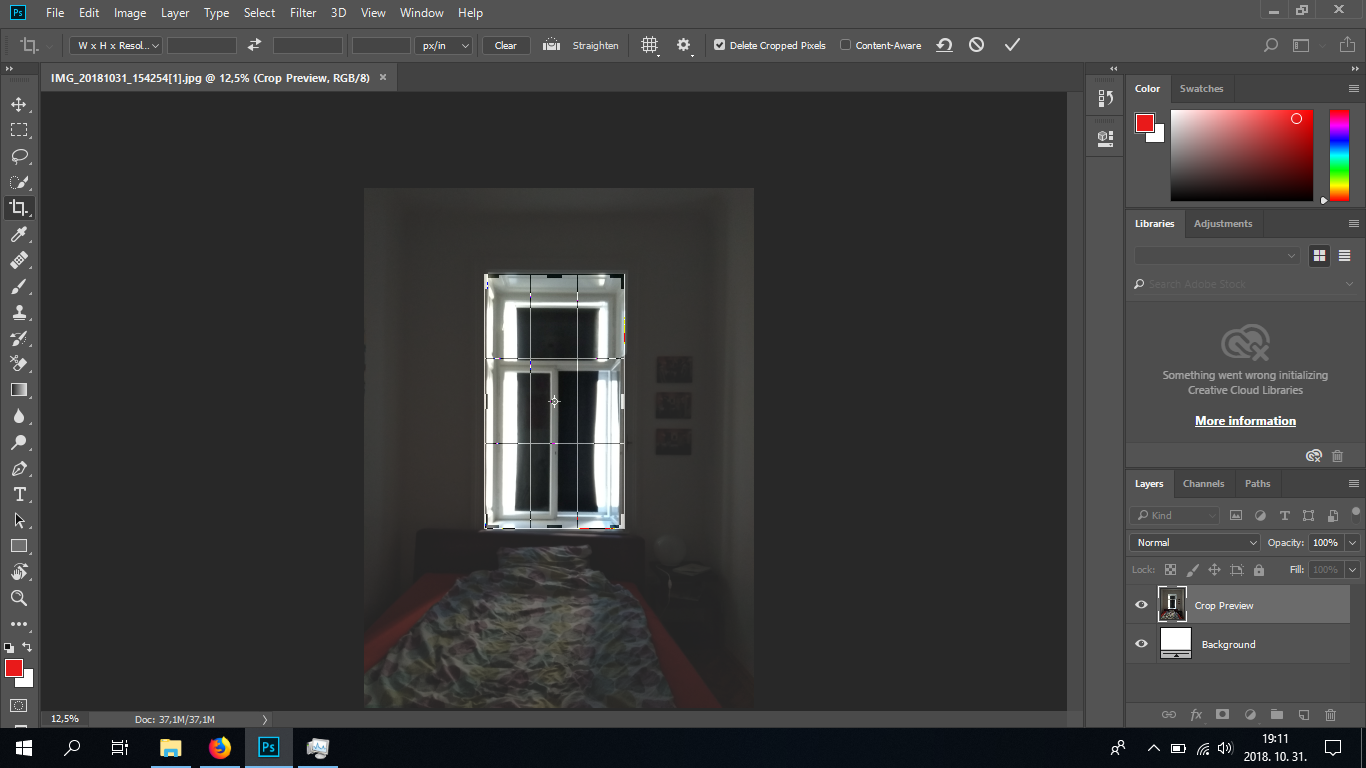The width and height of the screenshot is (1366, 768).
Task: Uncheck Delete Cropped Pixels
Action: (x=719, y=45)
